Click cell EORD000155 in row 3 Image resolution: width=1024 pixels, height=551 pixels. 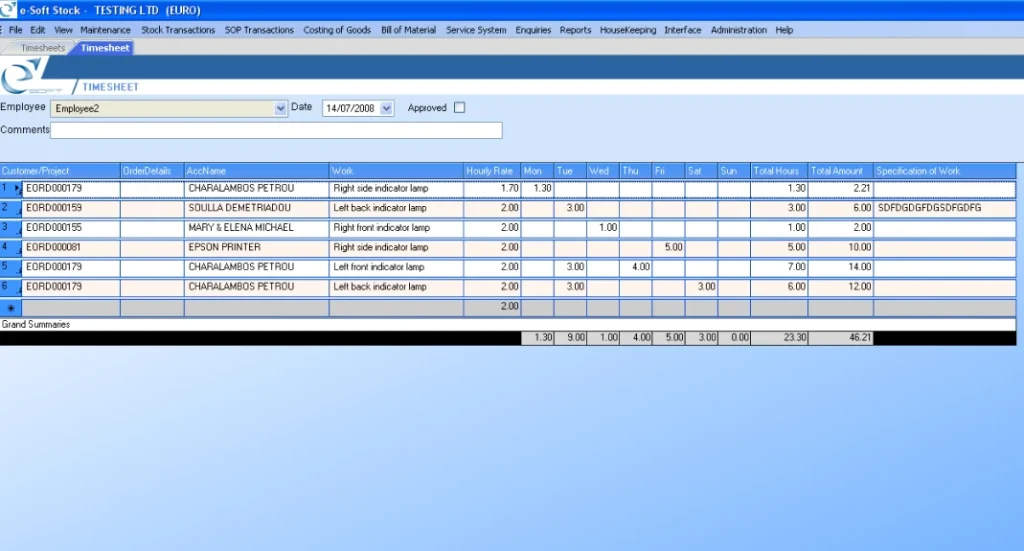71,228
